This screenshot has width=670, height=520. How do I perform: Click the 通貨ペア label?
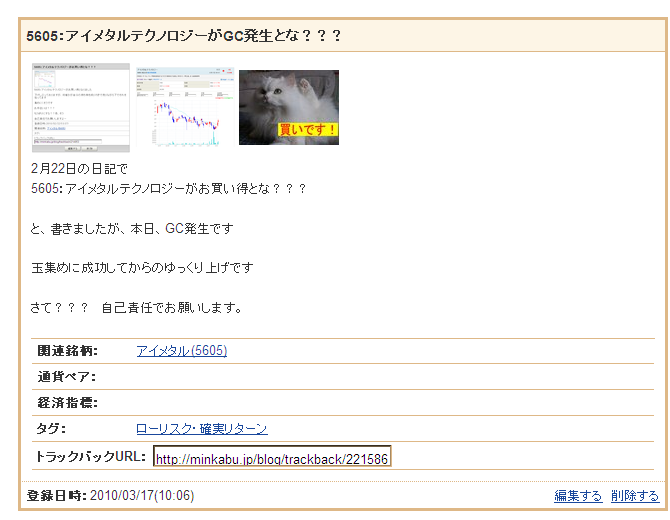point(67,377)
